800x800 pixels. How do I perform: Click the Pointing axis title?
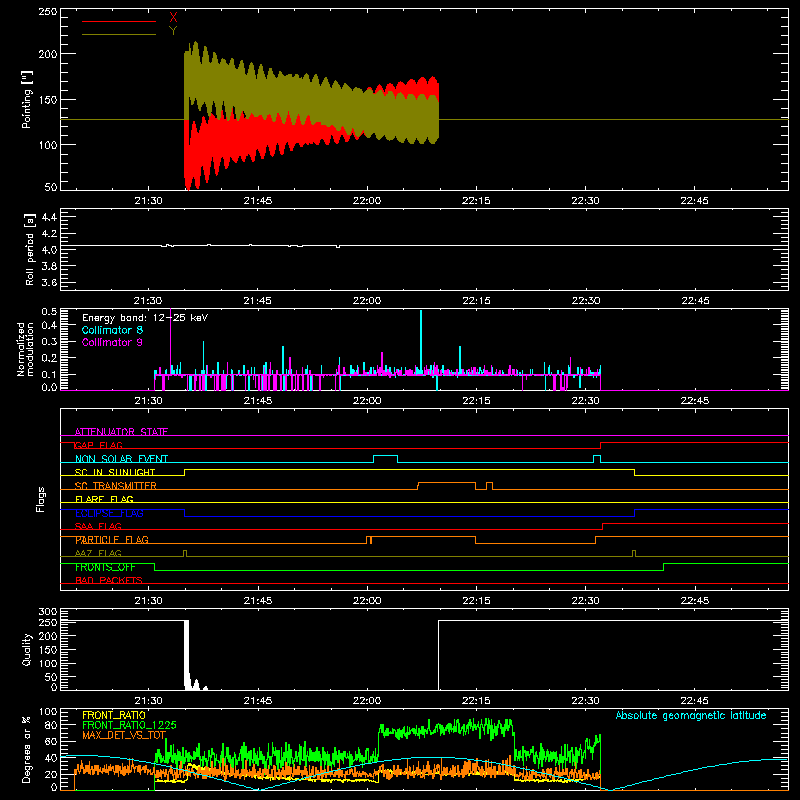pyautogui.click(x=27, y=99)
